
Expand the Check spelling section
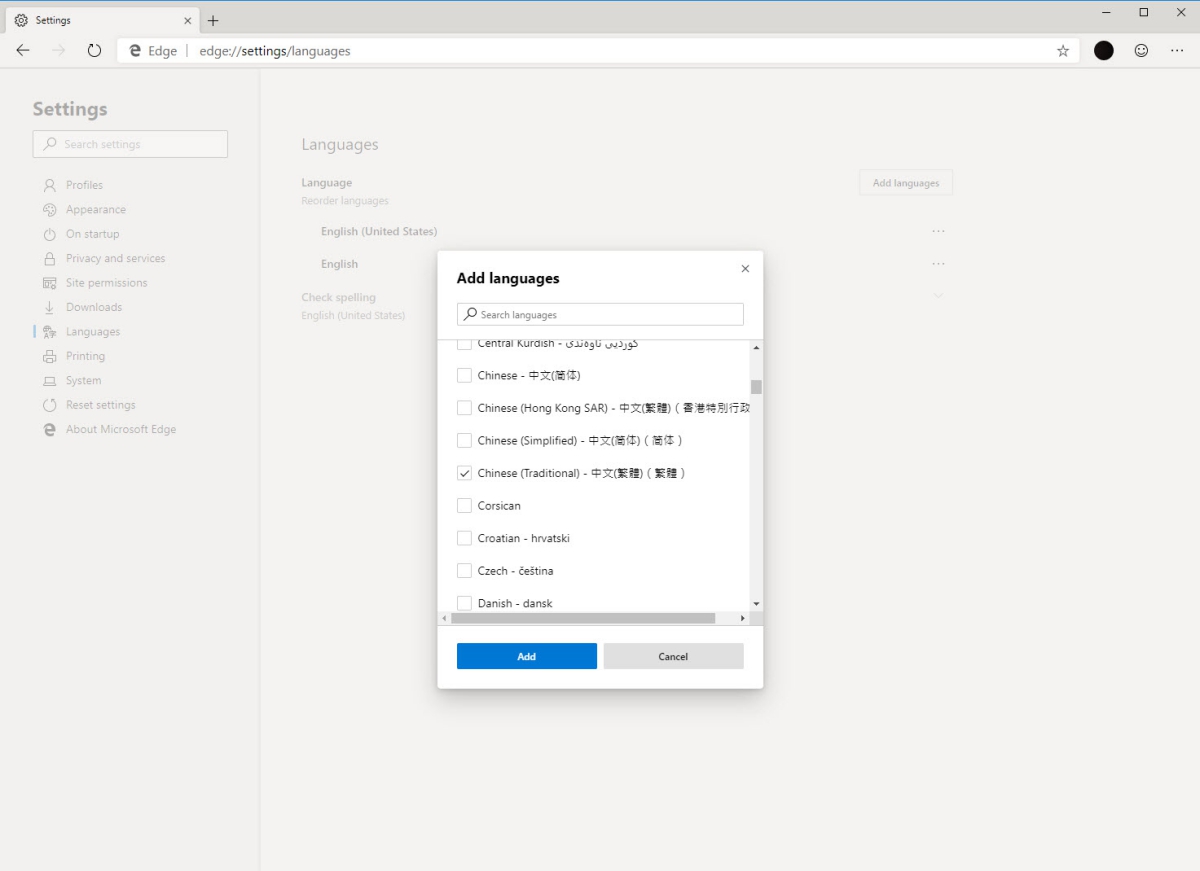coord(938,296)
